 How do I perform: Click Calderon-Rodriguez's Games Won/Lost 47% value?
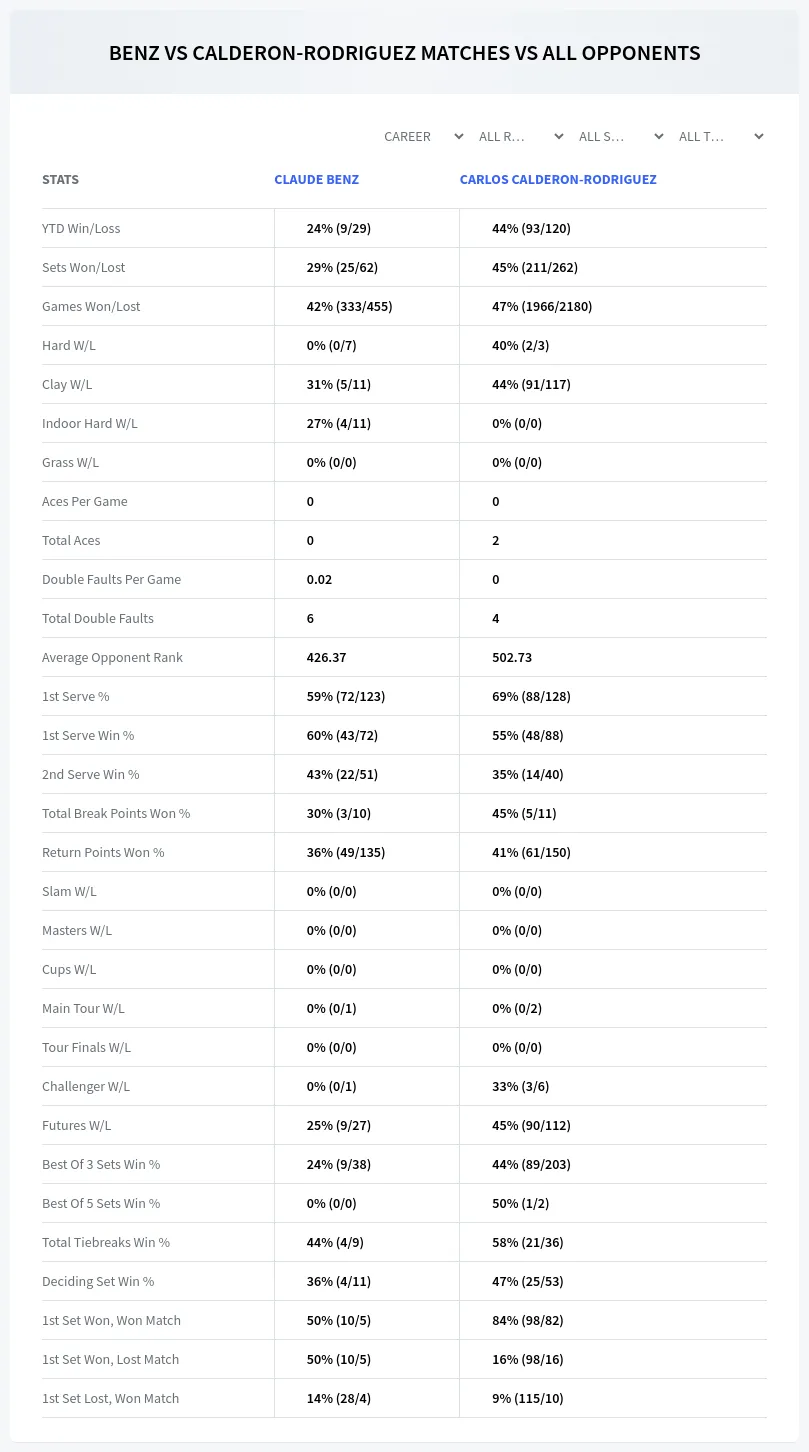pos(542,306)
